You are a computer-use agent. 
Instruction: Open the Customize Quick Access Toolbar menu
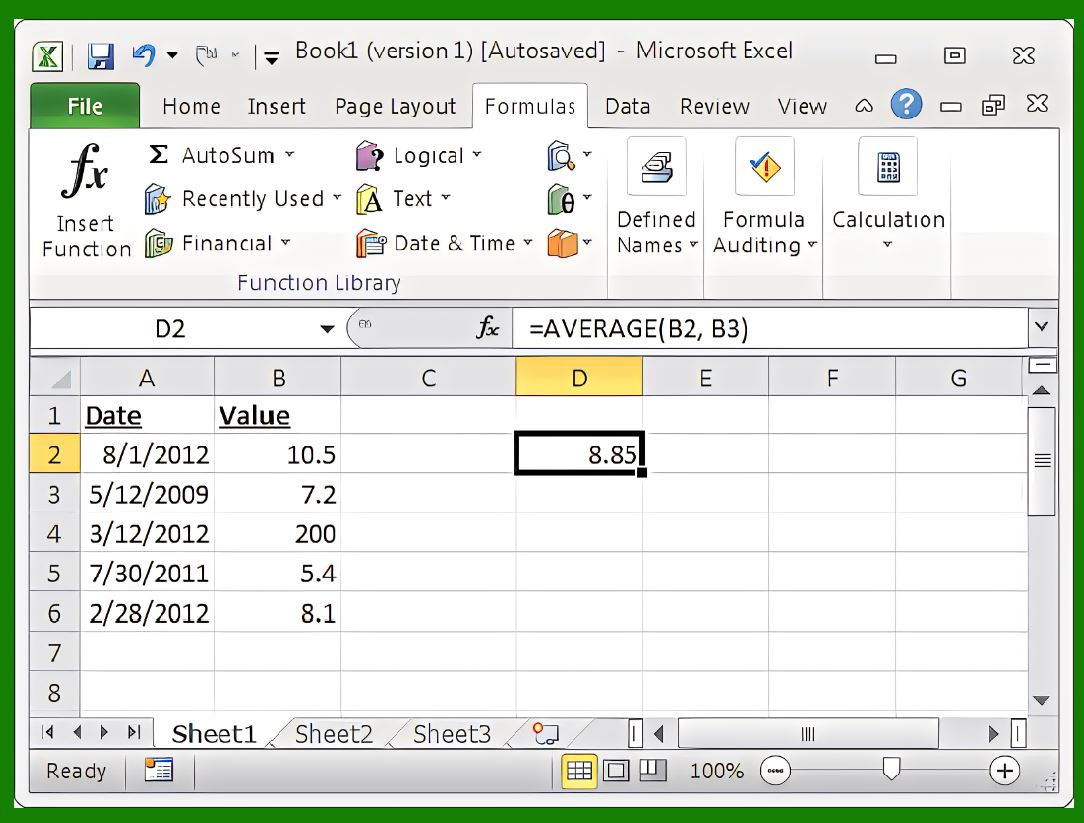pyautogui.click(x=272, y=58)
